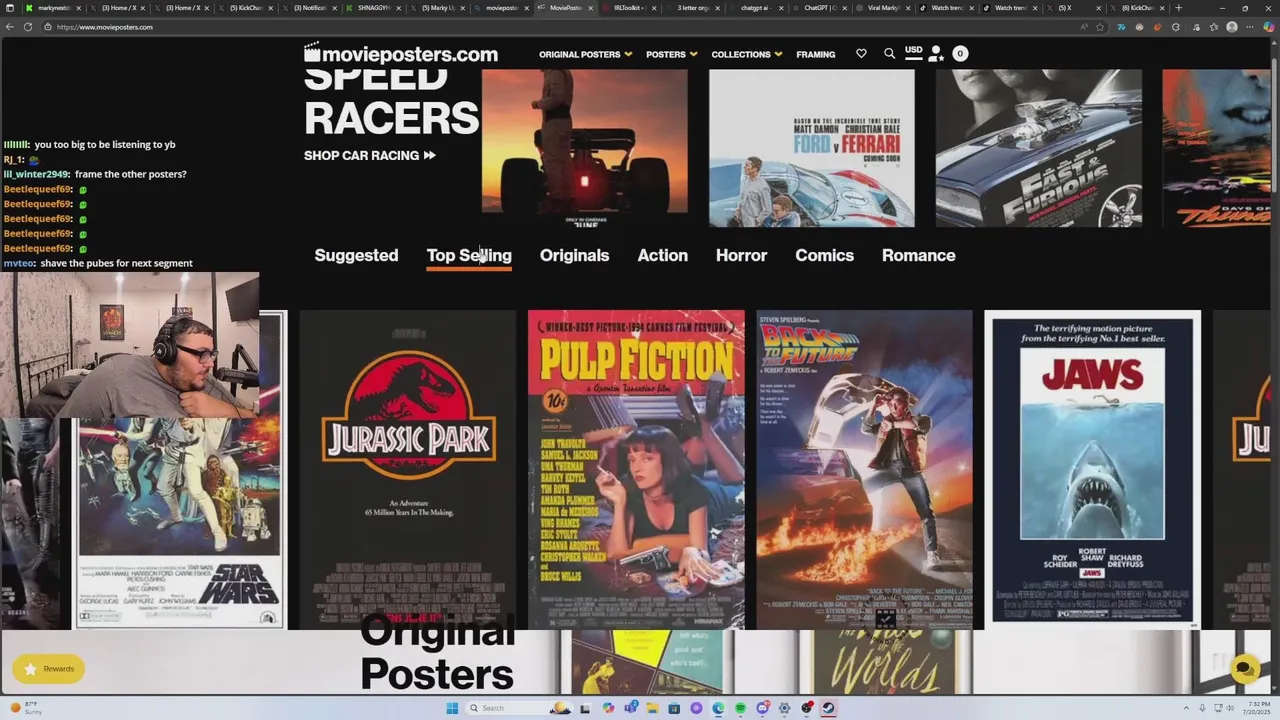Open the Framing page

click(815, 54)
